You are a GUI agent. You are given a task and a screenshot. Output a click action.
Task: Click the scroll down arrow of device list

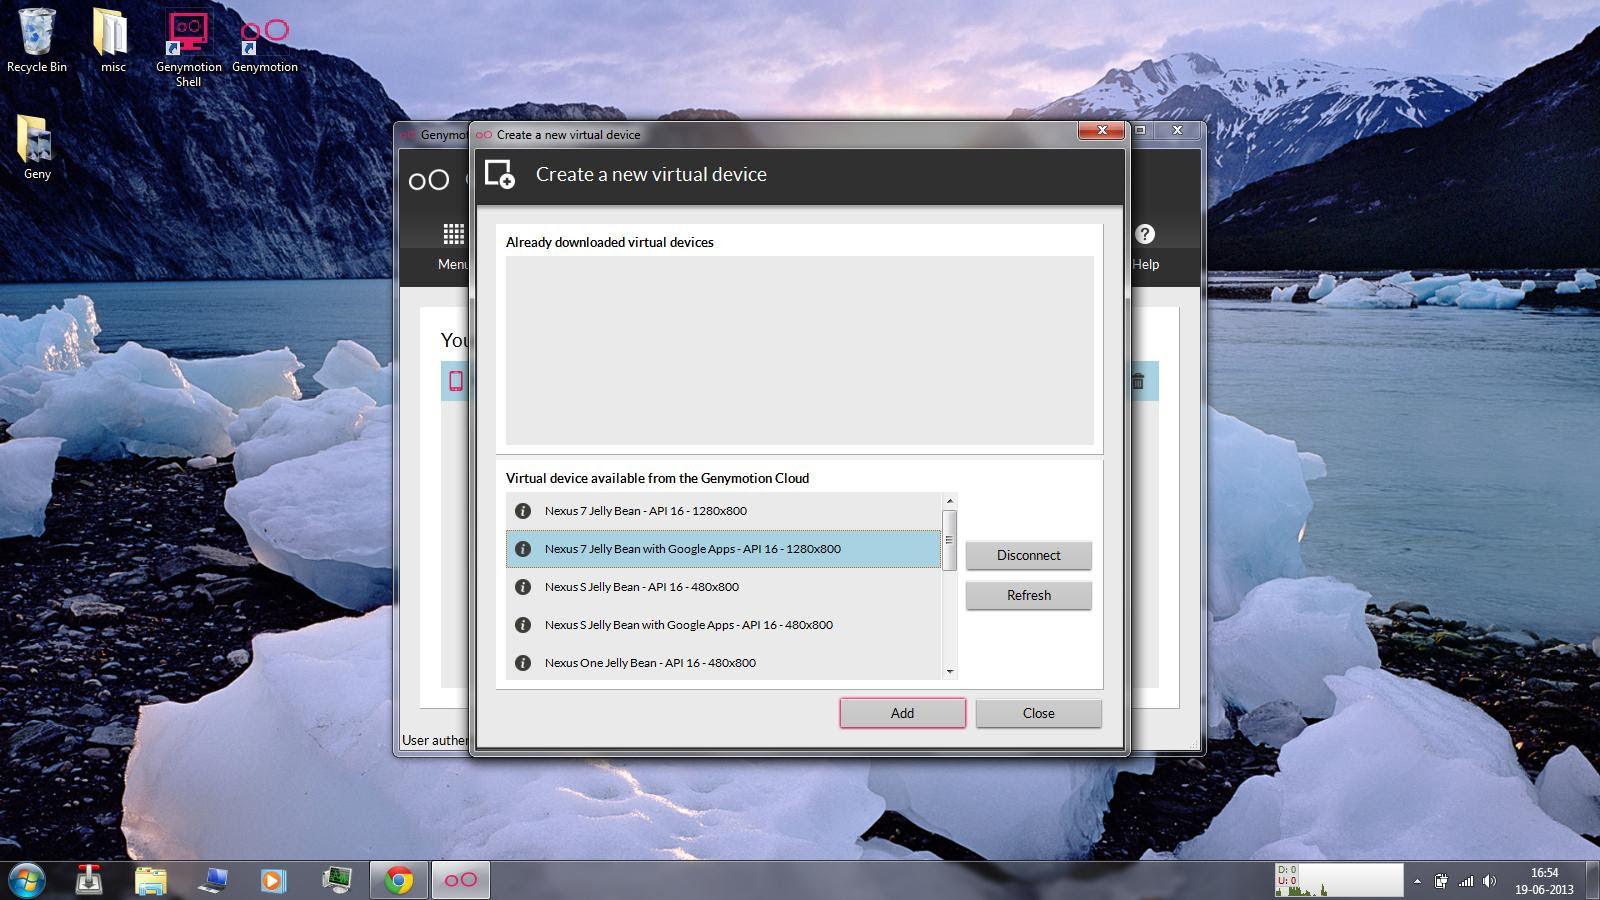[x=950, y=672]
